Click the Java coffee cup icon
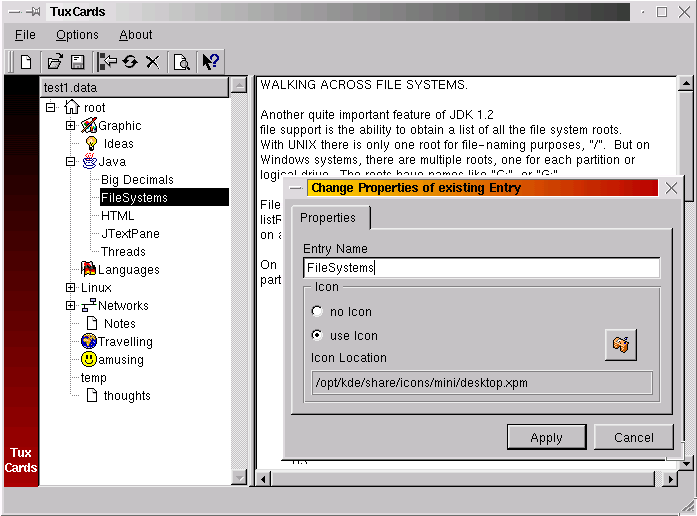 (89, 161)
